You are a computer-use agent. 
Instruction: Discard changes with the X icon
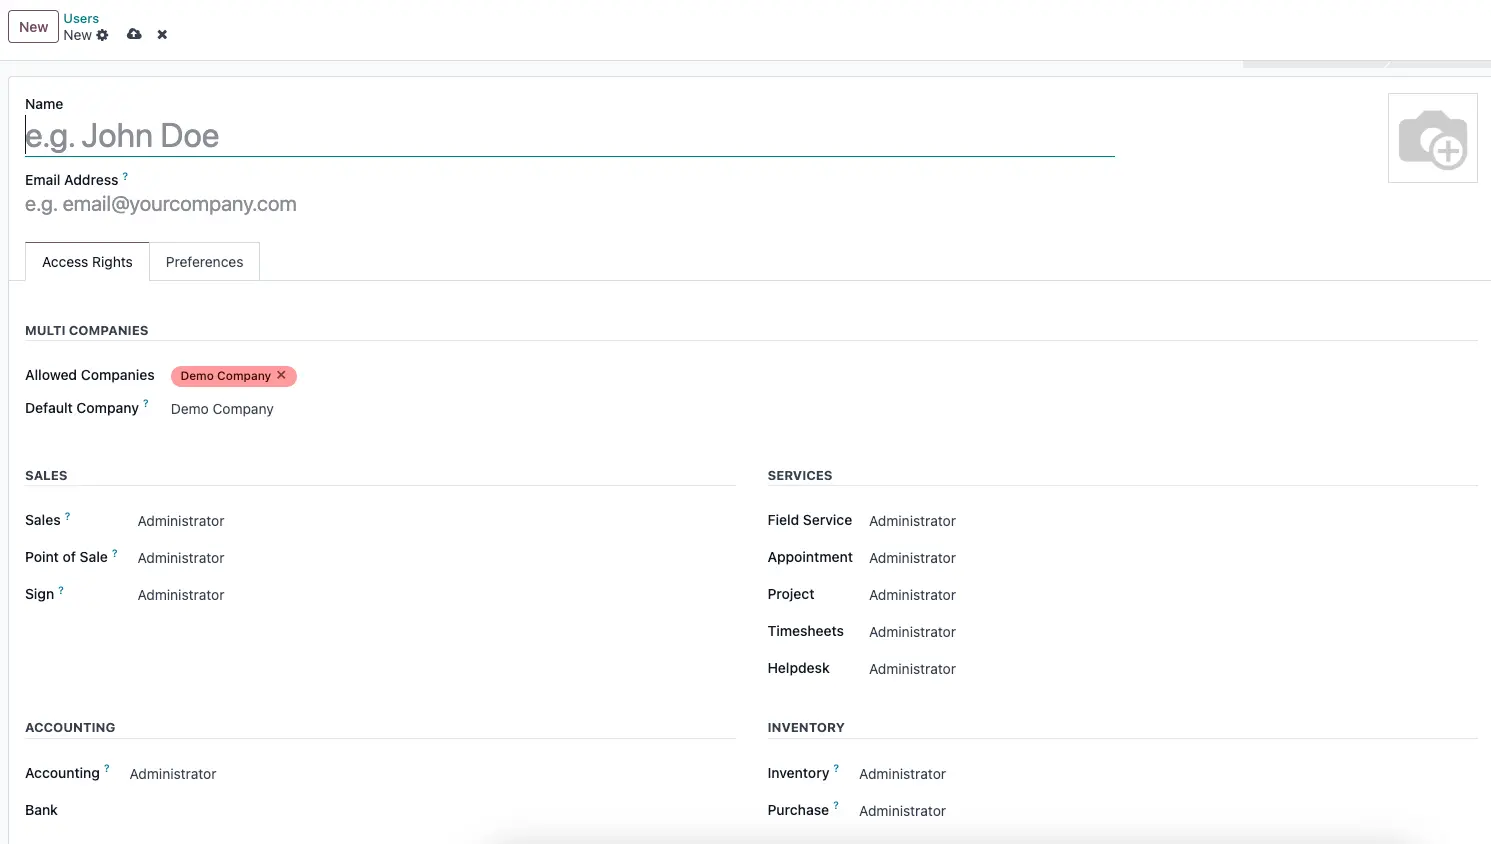point(162,35)
